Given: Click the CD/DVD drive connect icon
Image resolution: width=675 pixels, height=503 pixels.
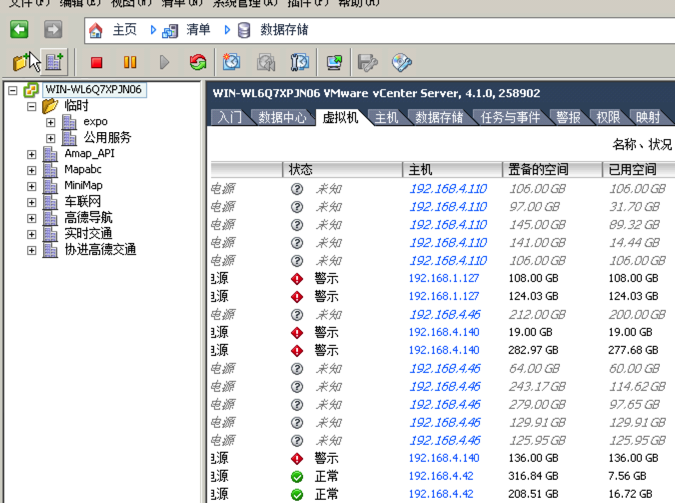Looking at the screenshot, I should coord(402,63).
